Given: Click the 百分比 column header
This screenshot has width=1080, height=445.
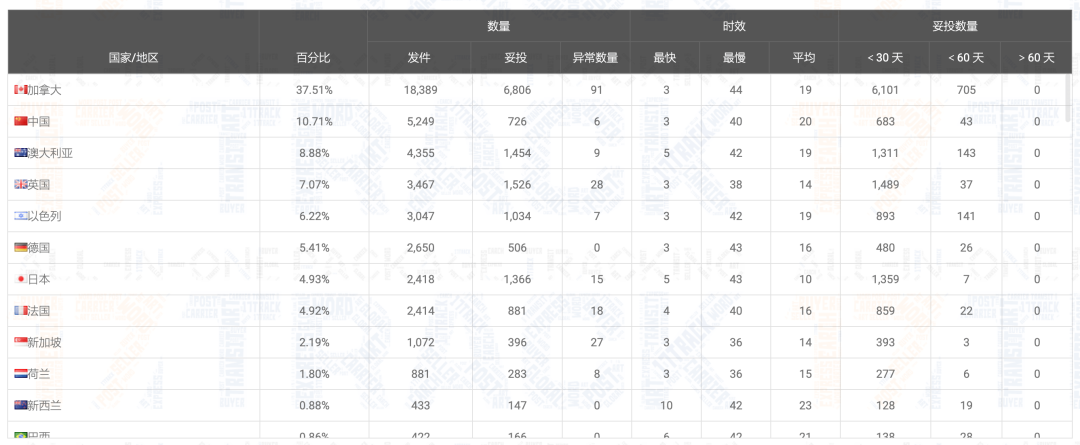Looking at the screenshot, I should point(313,58).
